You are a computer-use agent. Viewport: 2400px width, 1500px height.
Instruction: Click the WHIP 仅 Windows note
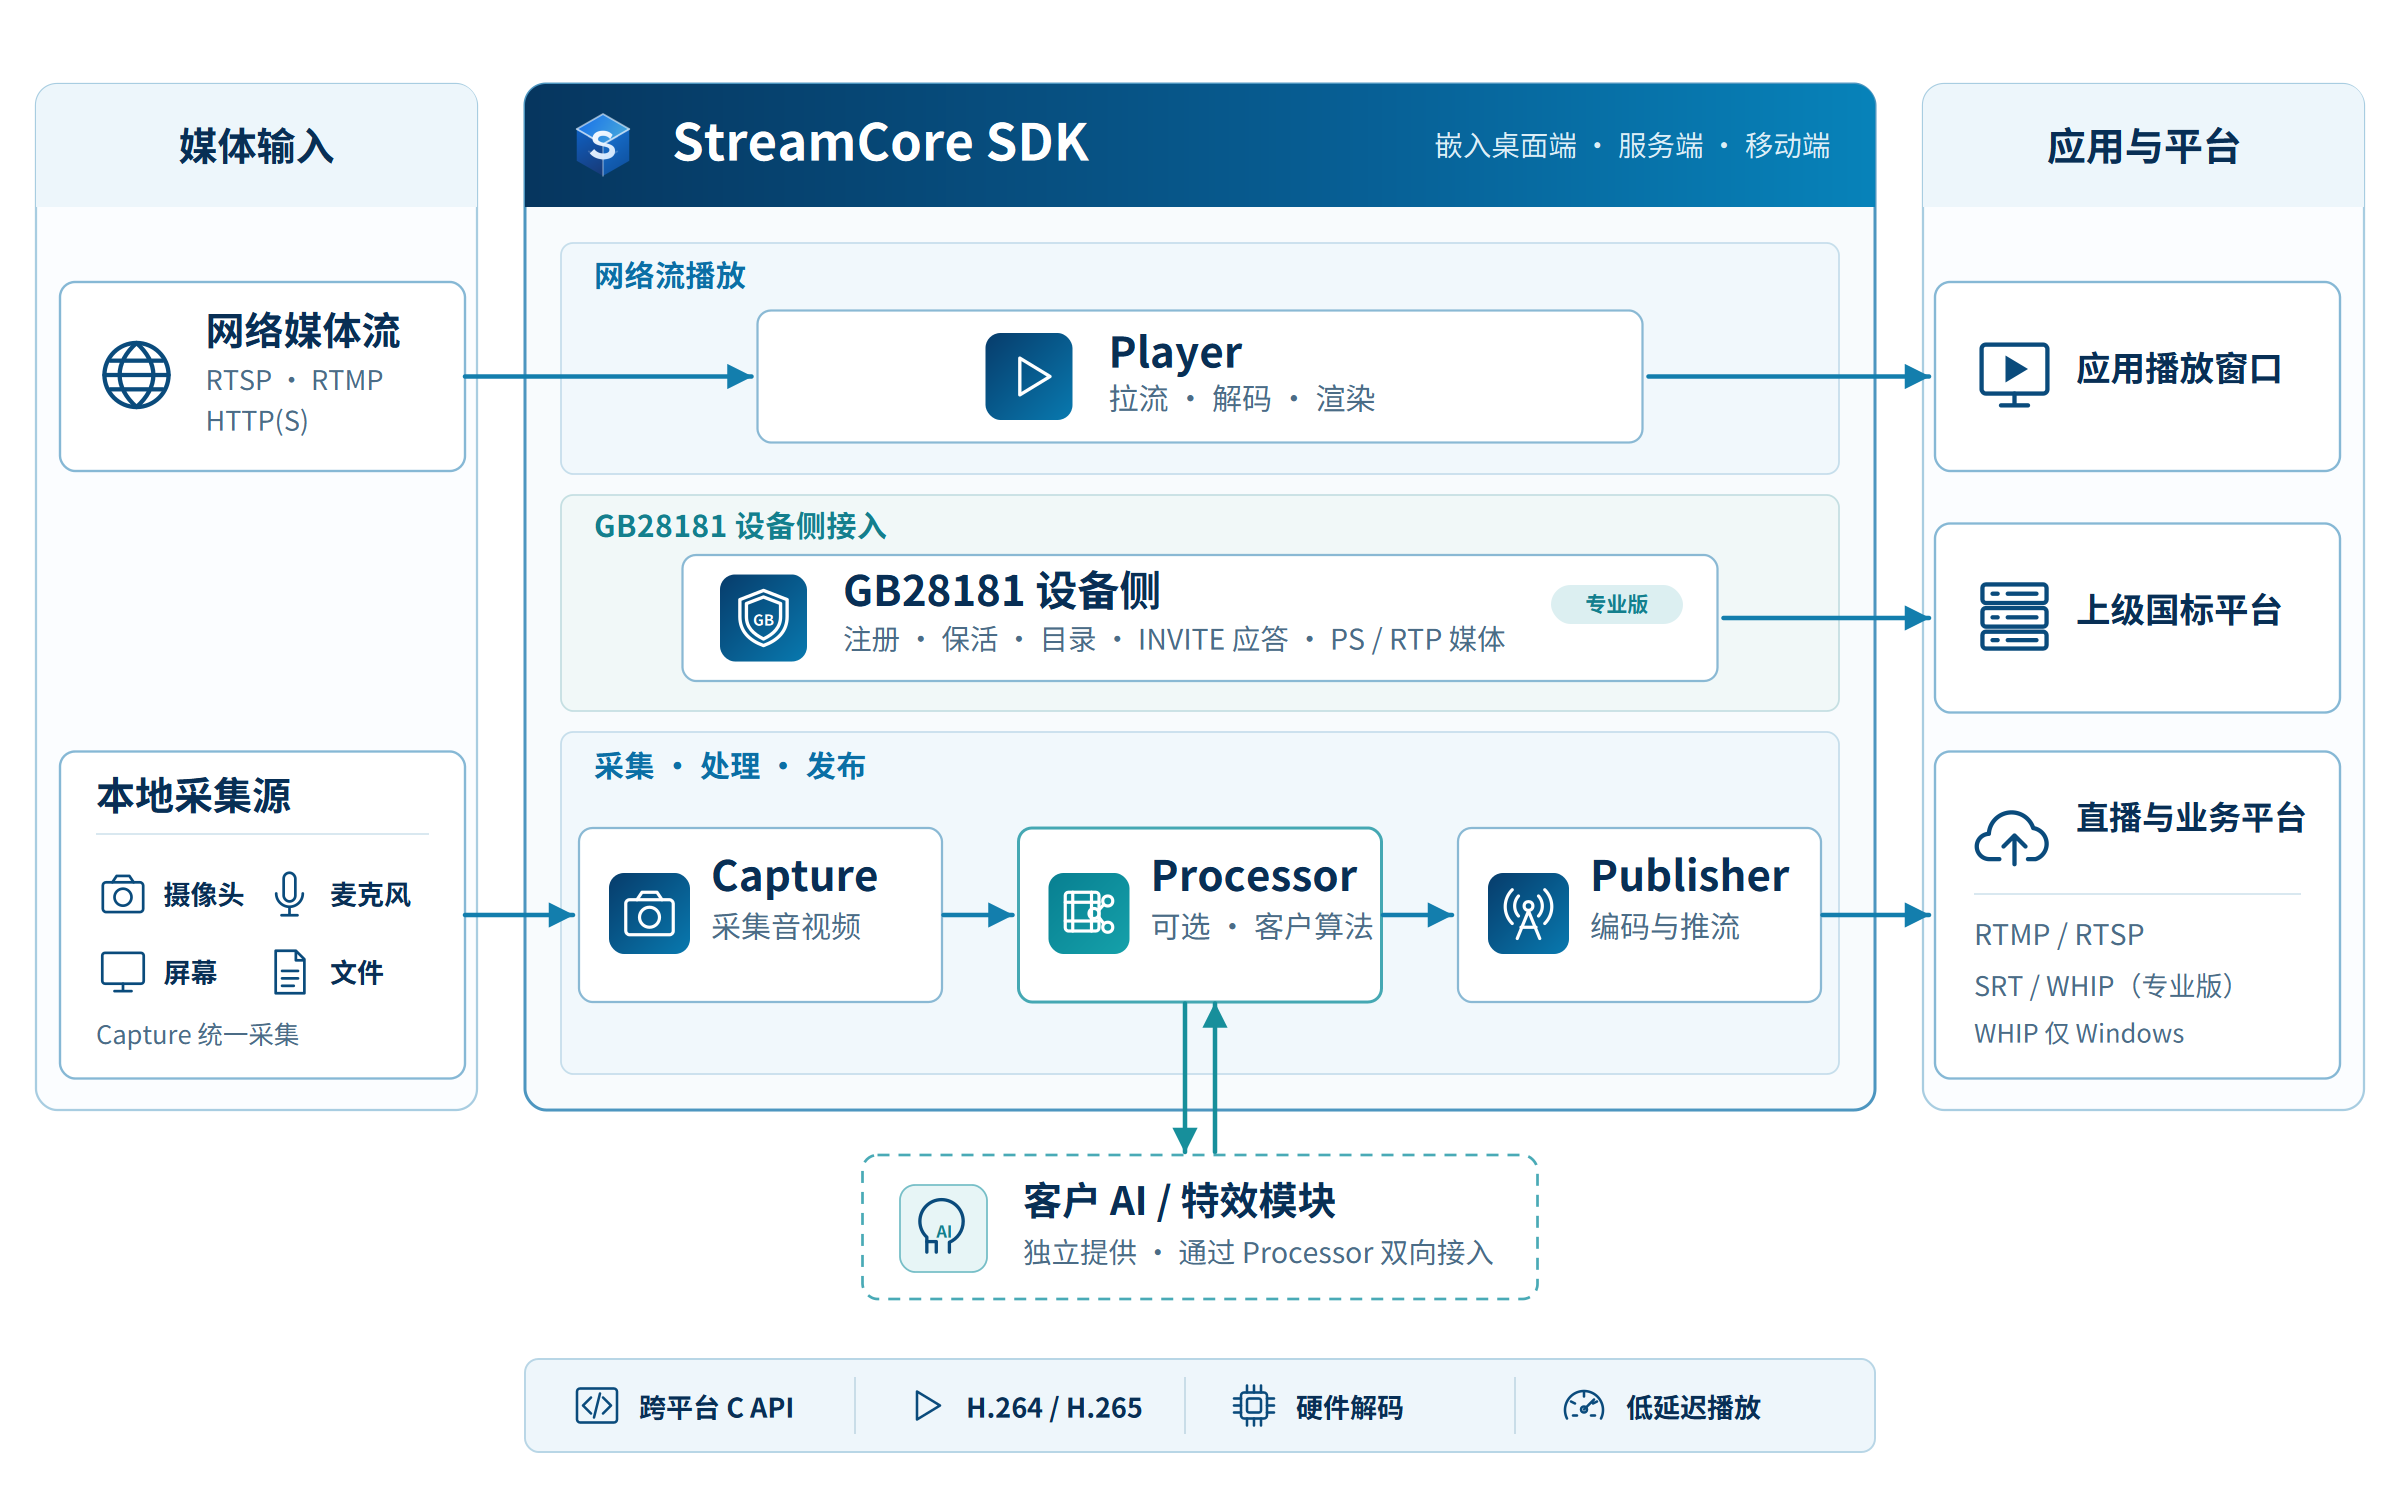[2079, 1033]
